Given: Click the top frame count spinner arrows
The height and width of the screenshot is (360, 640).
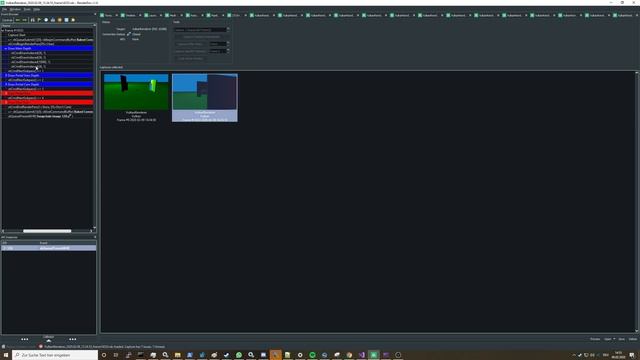Looking at the screenshot, I should 228,29.
